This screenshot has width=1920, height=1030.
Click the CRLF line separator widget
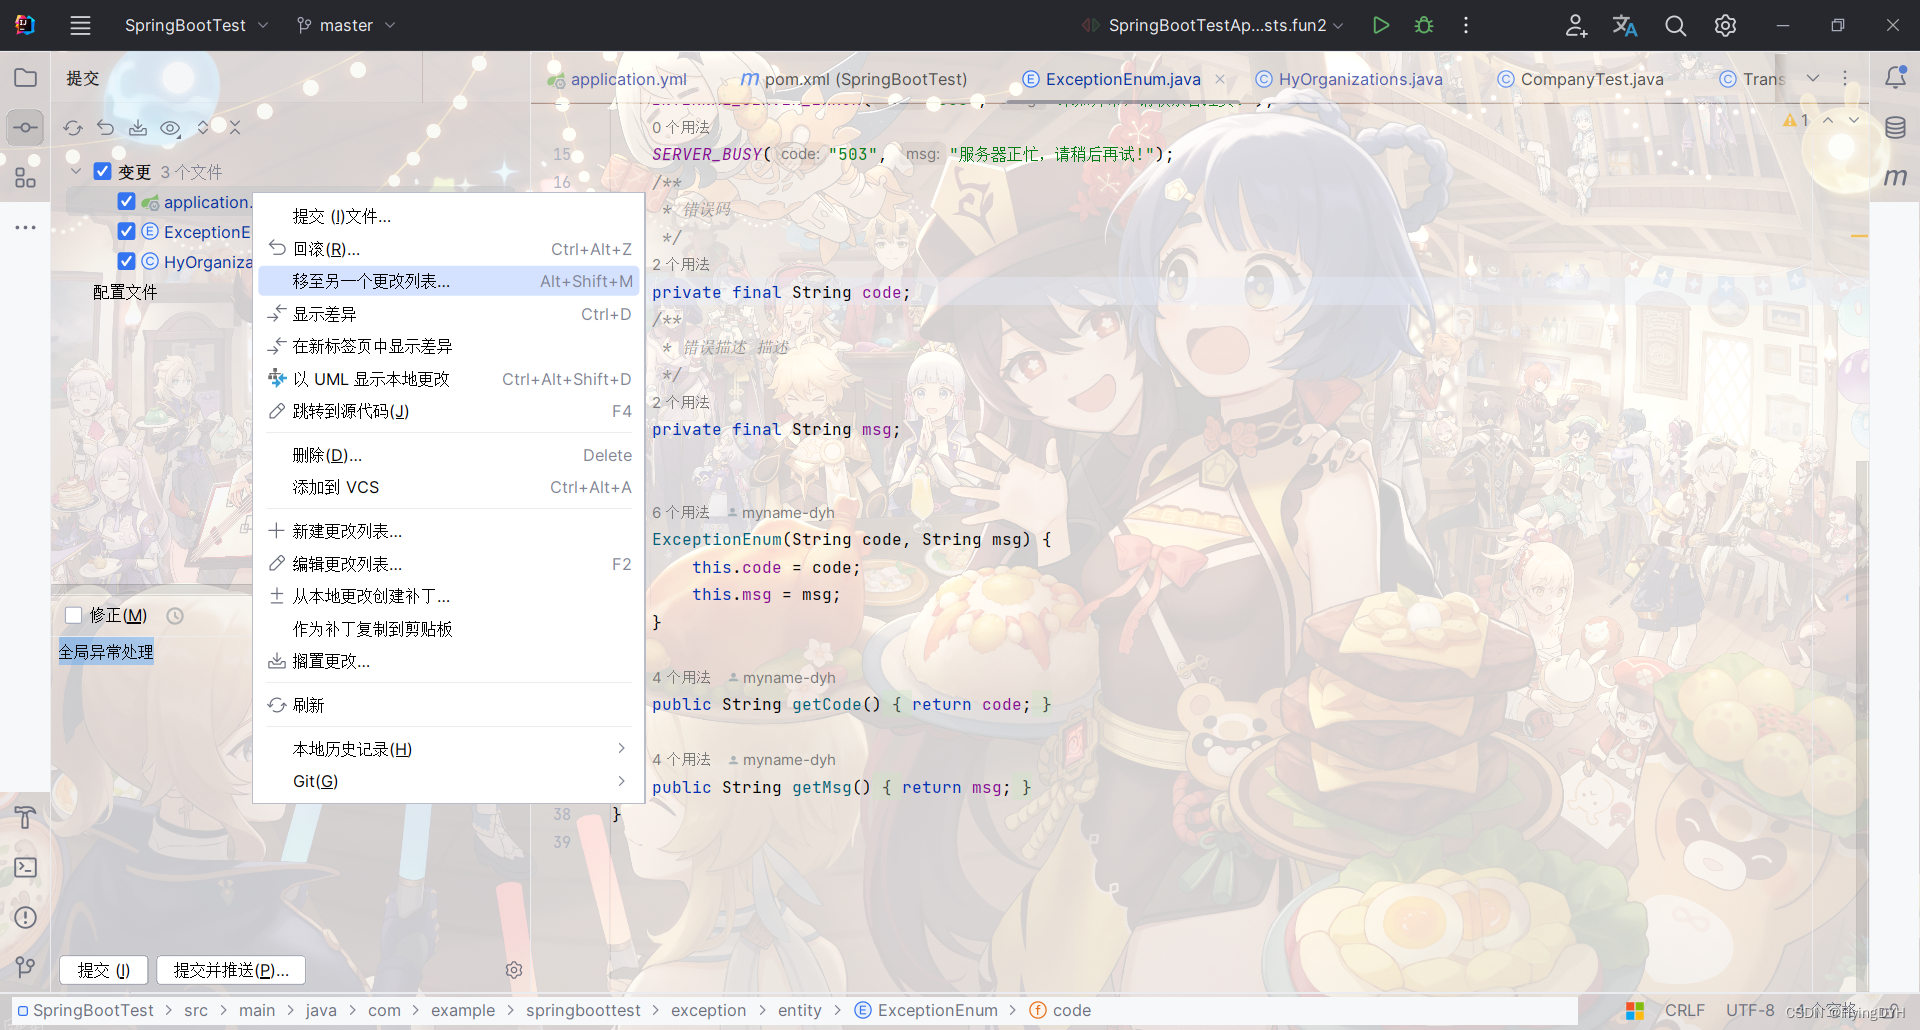[1684, 1010]
